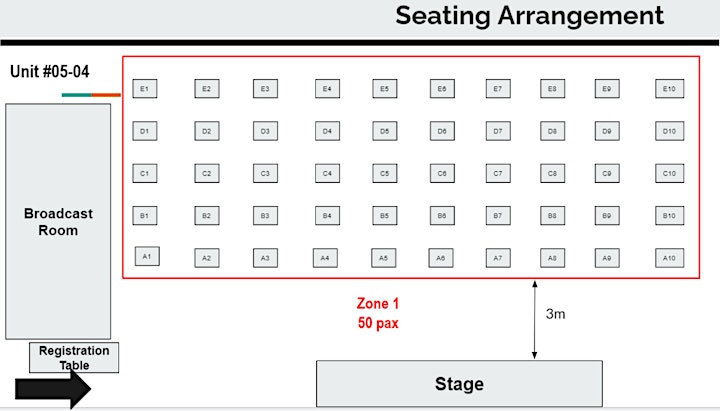Click seat D2 box
The width and height of the screenshot is (720, 411).
(207, 131)
